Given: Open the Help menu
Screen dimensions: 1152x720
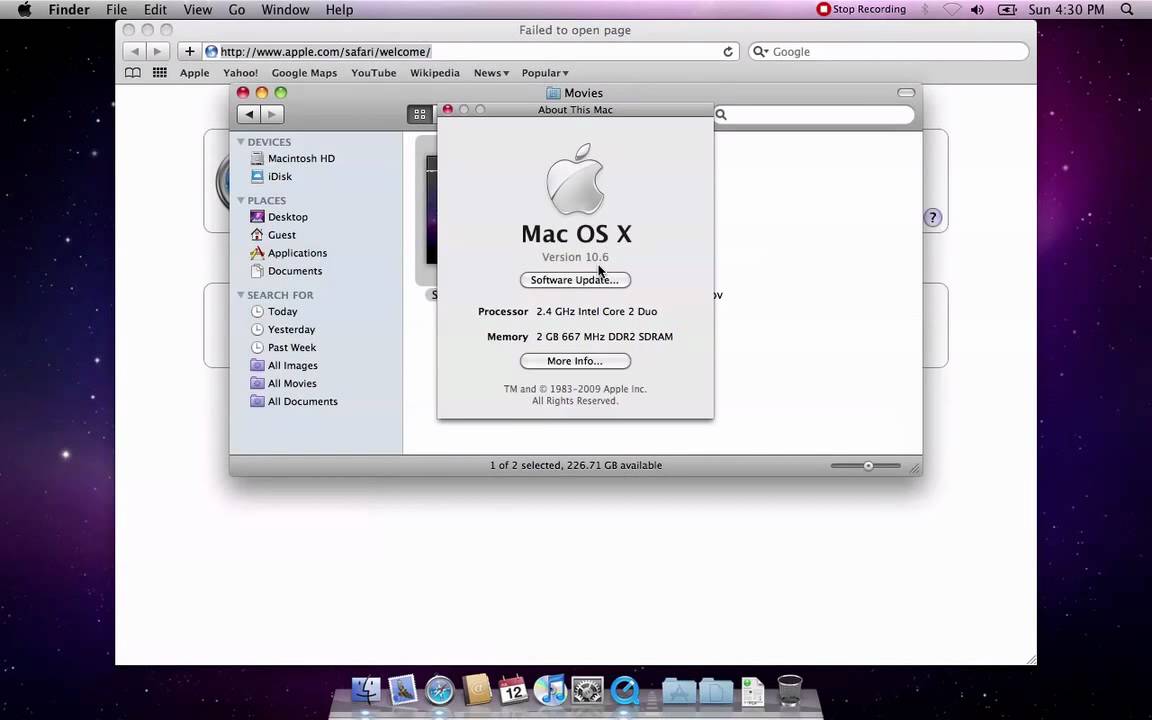Looking at the screenshot, I should [339, 10].
